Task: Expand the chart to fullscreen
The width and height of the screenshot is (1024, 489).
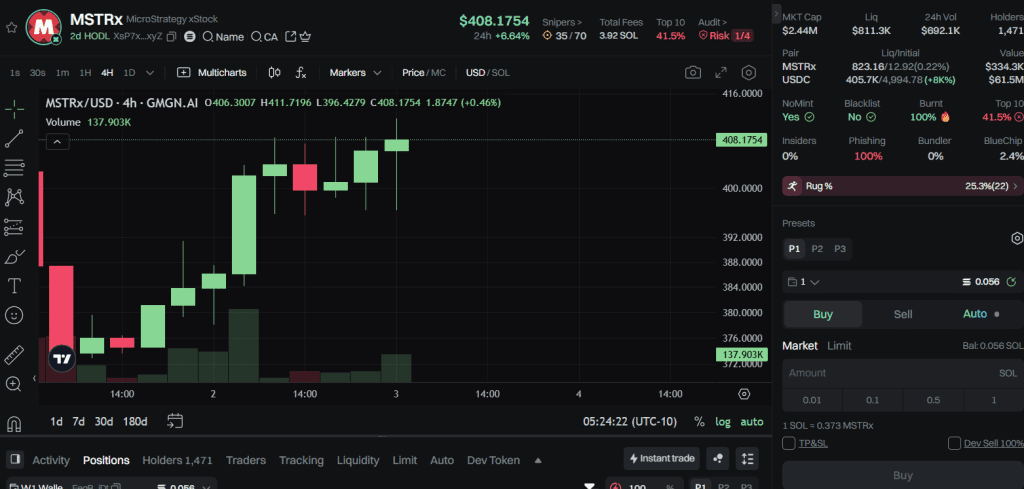Action: pyautogui.click(x=721, y=72)
